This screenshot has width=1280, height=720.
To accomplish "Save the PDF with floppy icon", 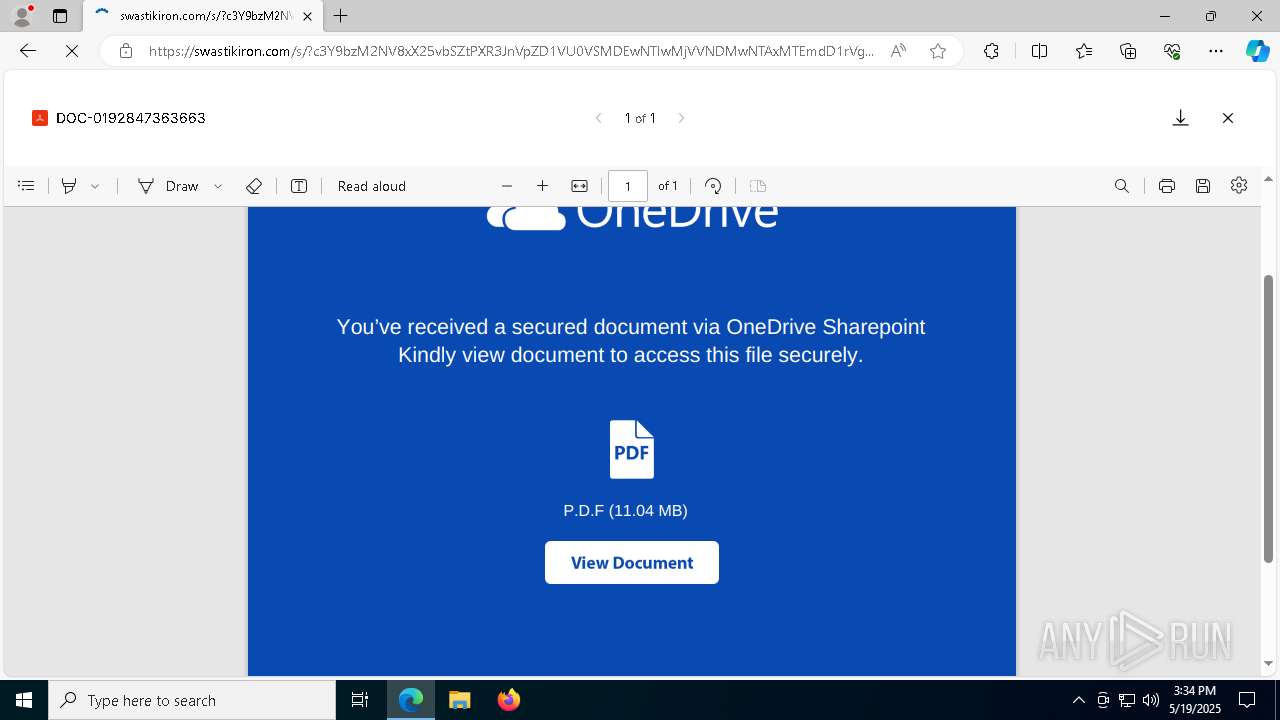I will tap(1203, 186).
